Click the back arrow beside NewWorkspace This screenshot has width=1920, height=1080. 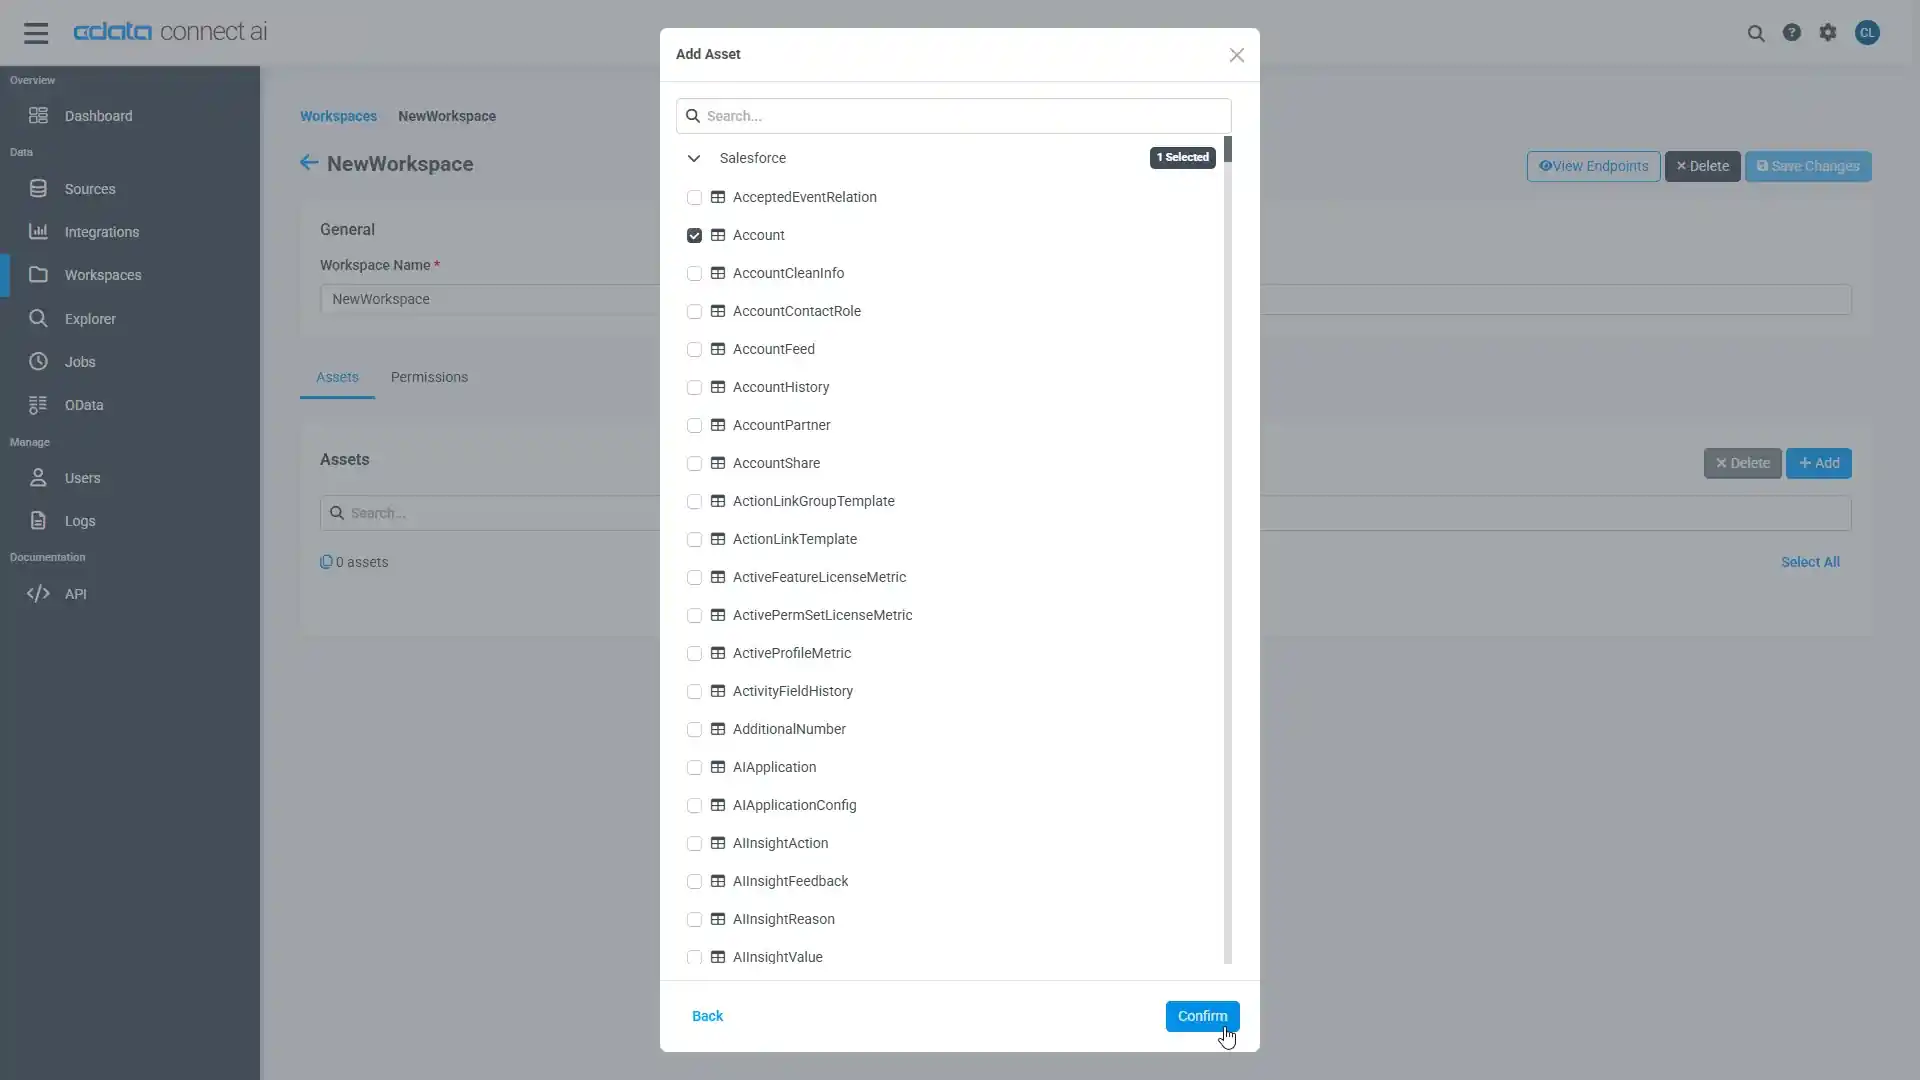click(x=309, y=163)
